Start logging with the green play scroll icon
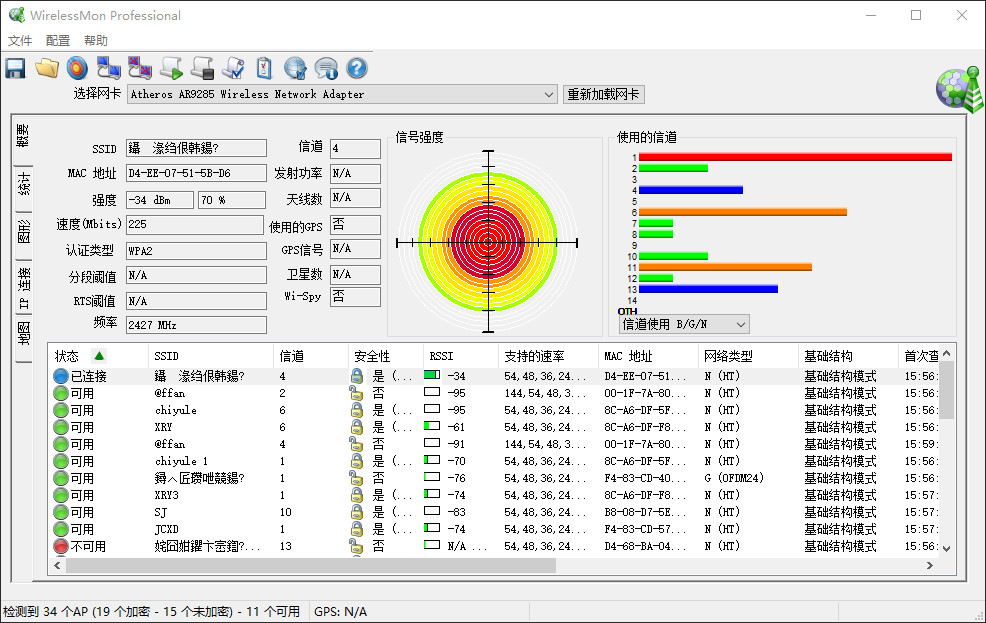Image resolution: width=986 pixels, height=623 pixels. click(x=171, y=68)
